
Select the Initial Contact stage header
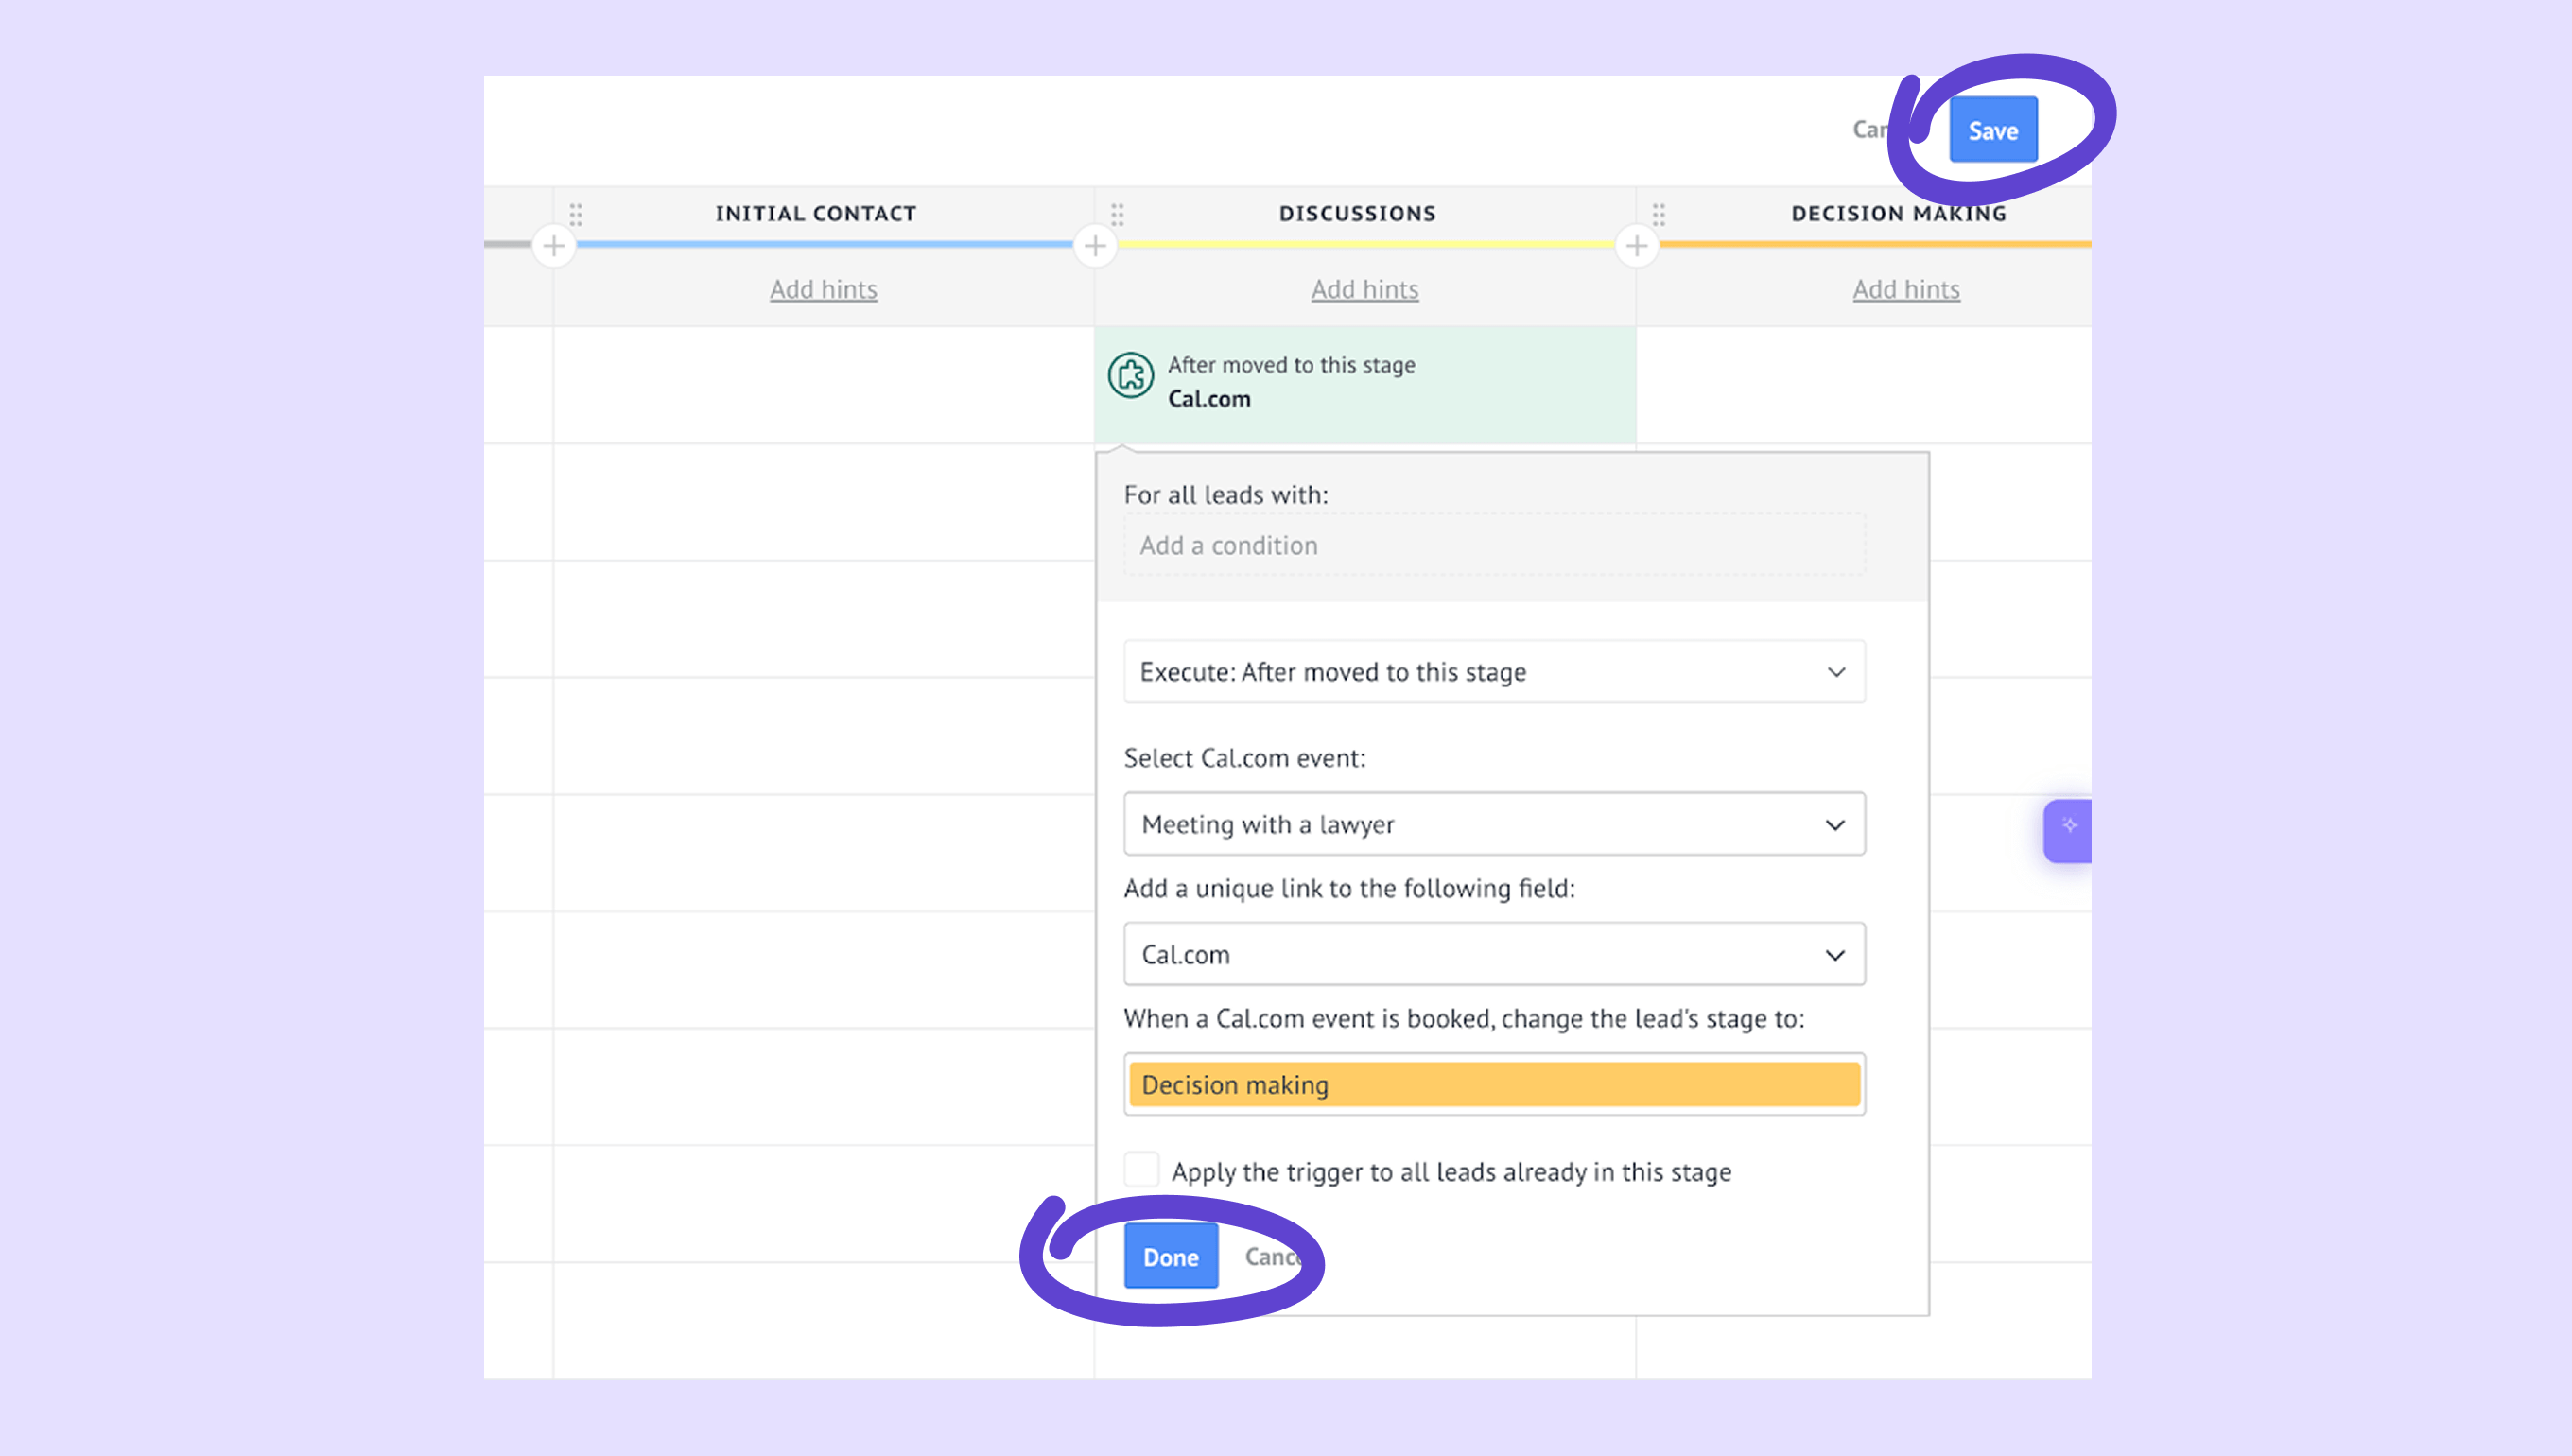[x=815, y=214]
